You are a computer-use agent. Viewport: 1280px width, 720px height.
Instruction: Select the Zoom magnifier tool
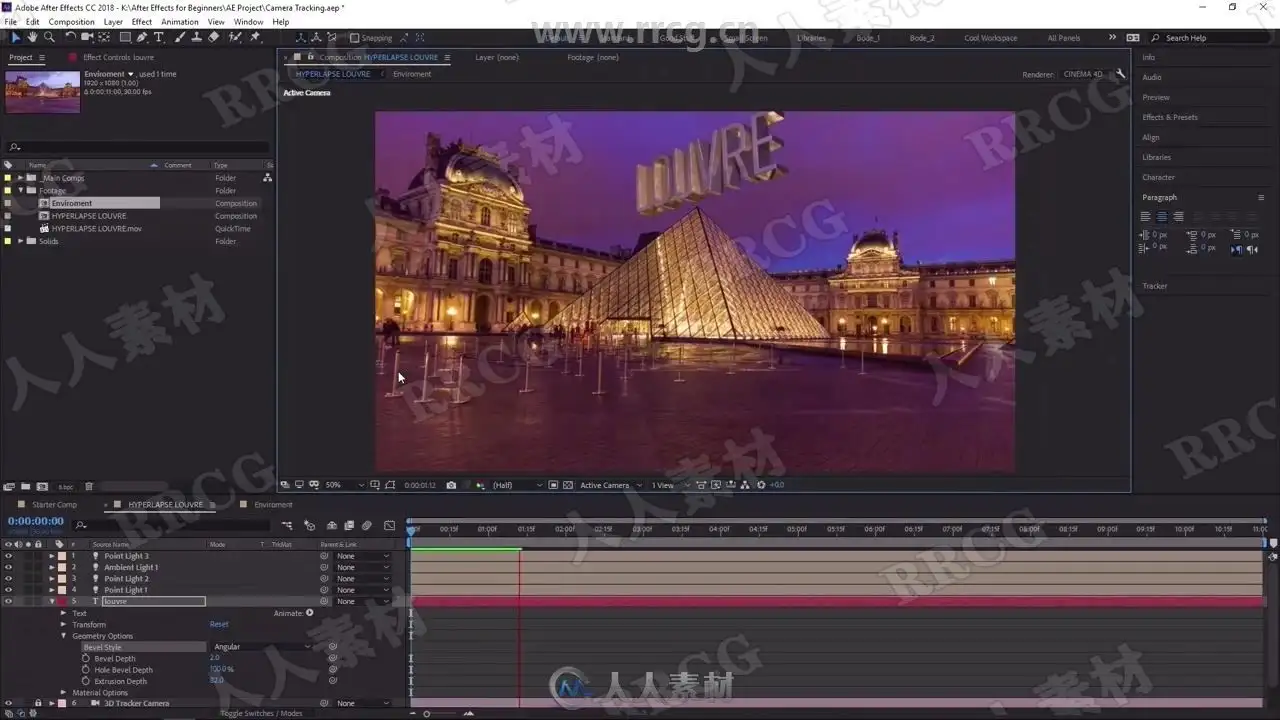[x=49, y=37]
